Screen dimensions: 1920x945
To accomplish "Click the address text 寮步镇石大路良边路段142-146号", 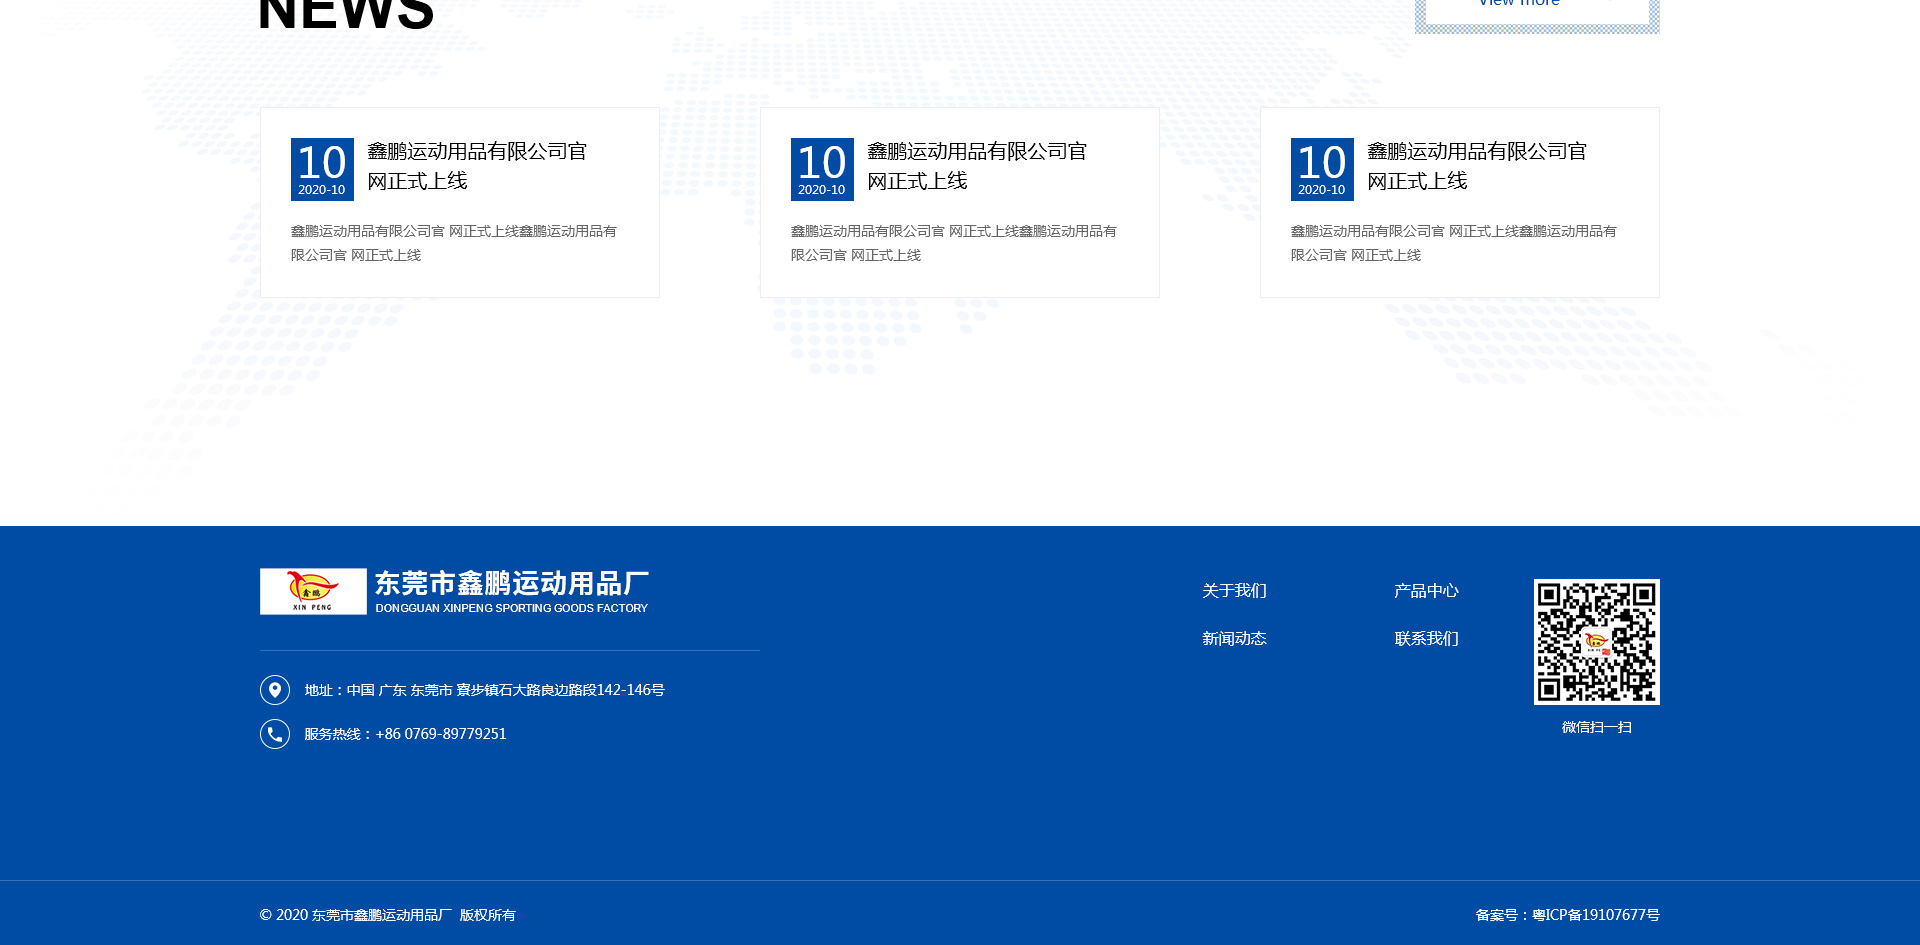I will pyautogui.click(x=560, y=690).
